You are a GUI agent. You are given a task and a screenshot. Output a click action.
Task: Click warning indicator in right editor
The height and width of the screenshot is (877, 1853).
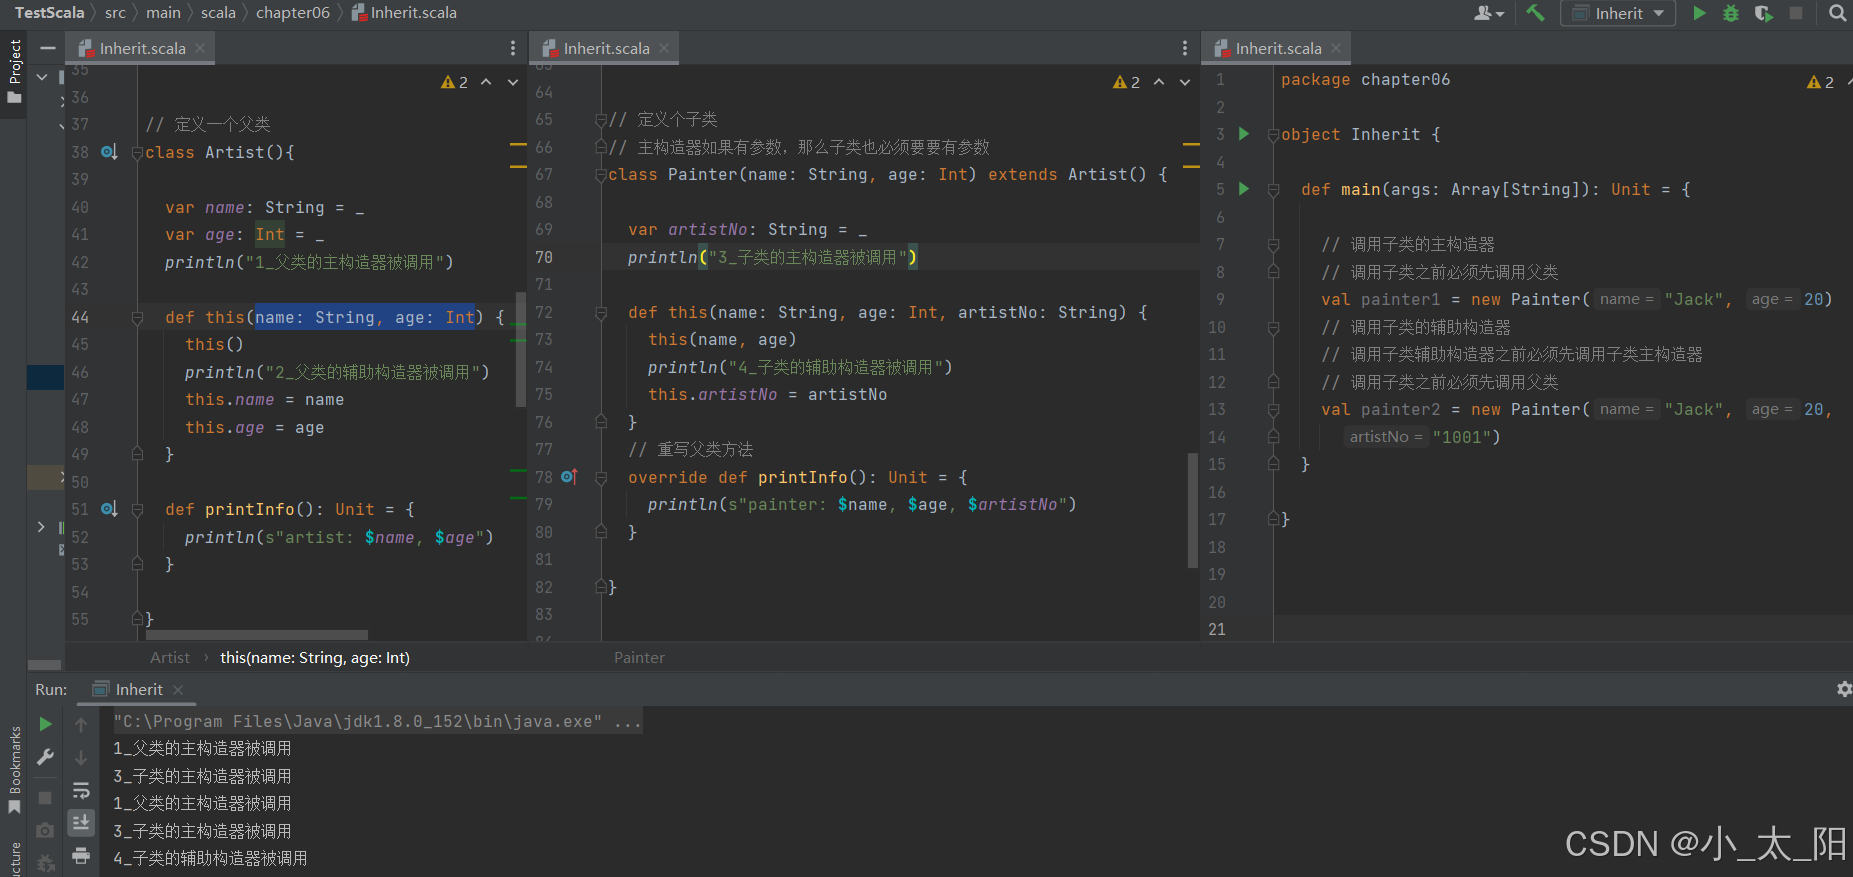pos(1820,82)
